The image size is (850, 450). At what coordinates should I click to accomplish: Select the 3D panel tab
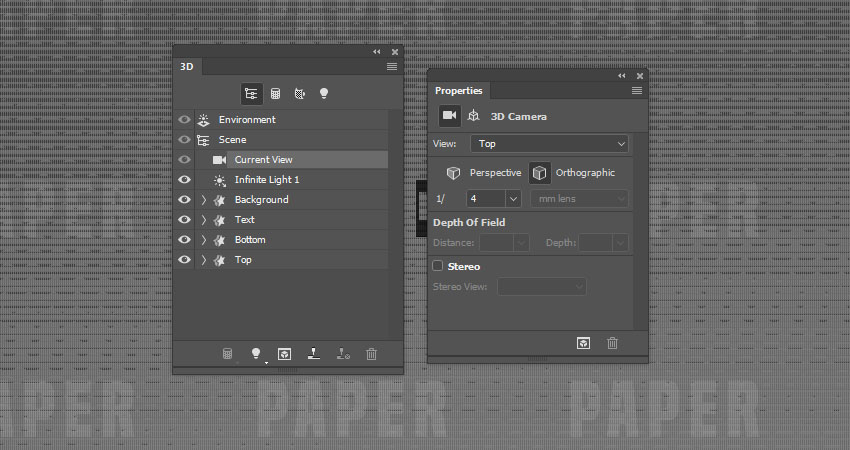pyautogui.click(x=187, y=67)
